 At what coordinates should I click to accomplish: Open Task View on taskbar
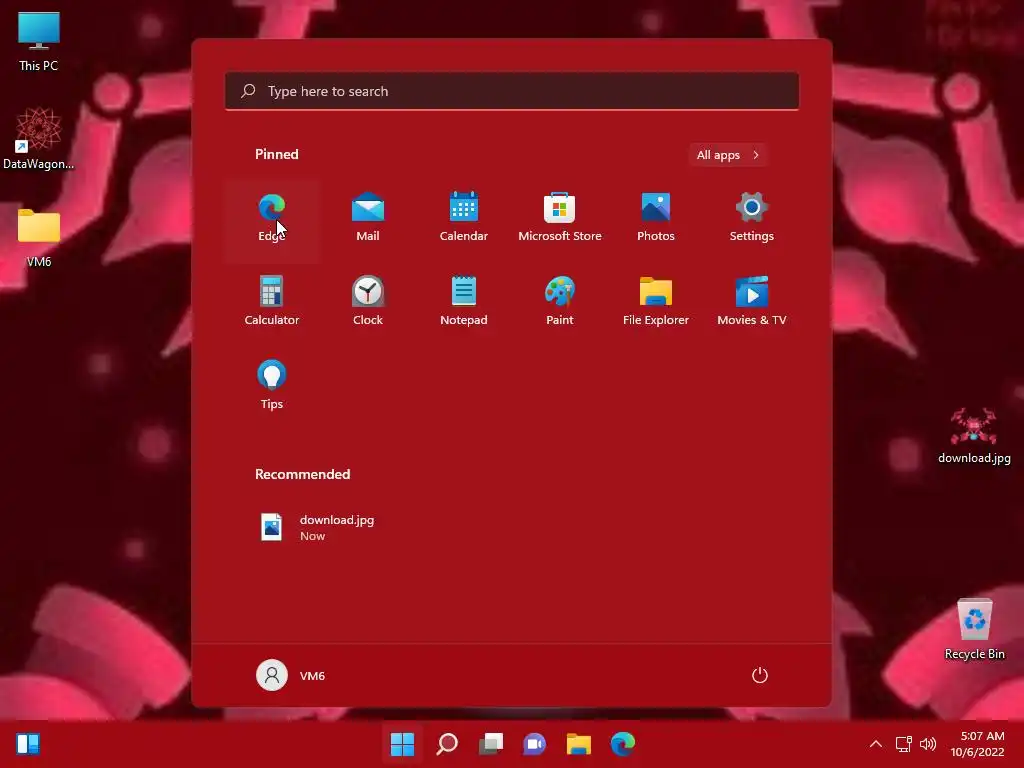pos(491,744)
